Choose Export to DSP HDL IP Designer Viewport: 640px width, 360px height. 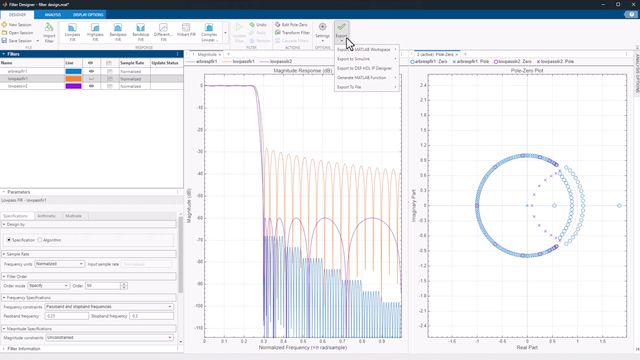pyautogui.click(x=367, y=68)
